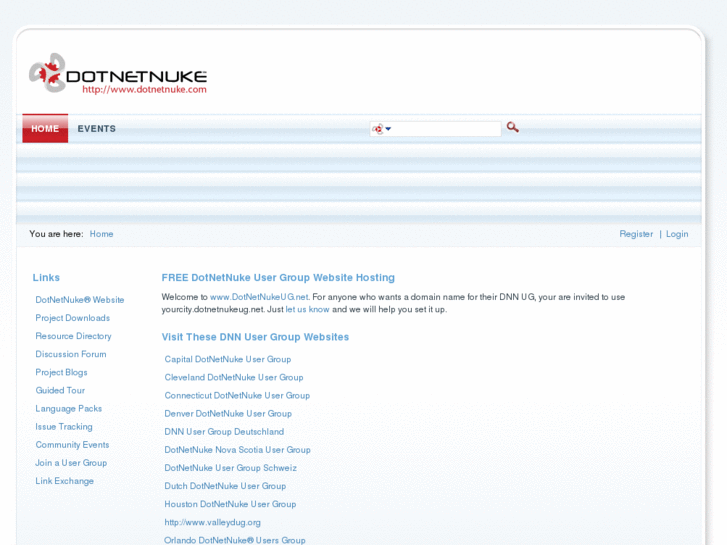Open the Login link

click(x=677, y=234)
